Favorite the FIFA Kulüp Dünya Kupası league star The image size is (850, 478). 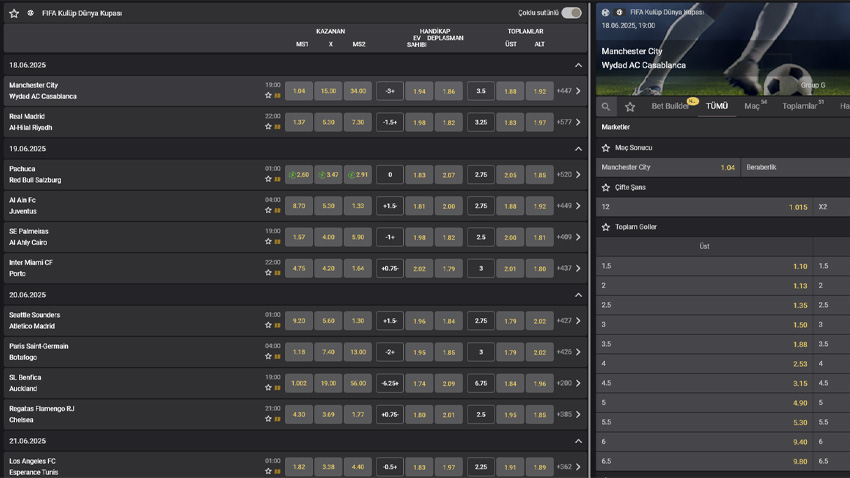(x=14, y=14)
